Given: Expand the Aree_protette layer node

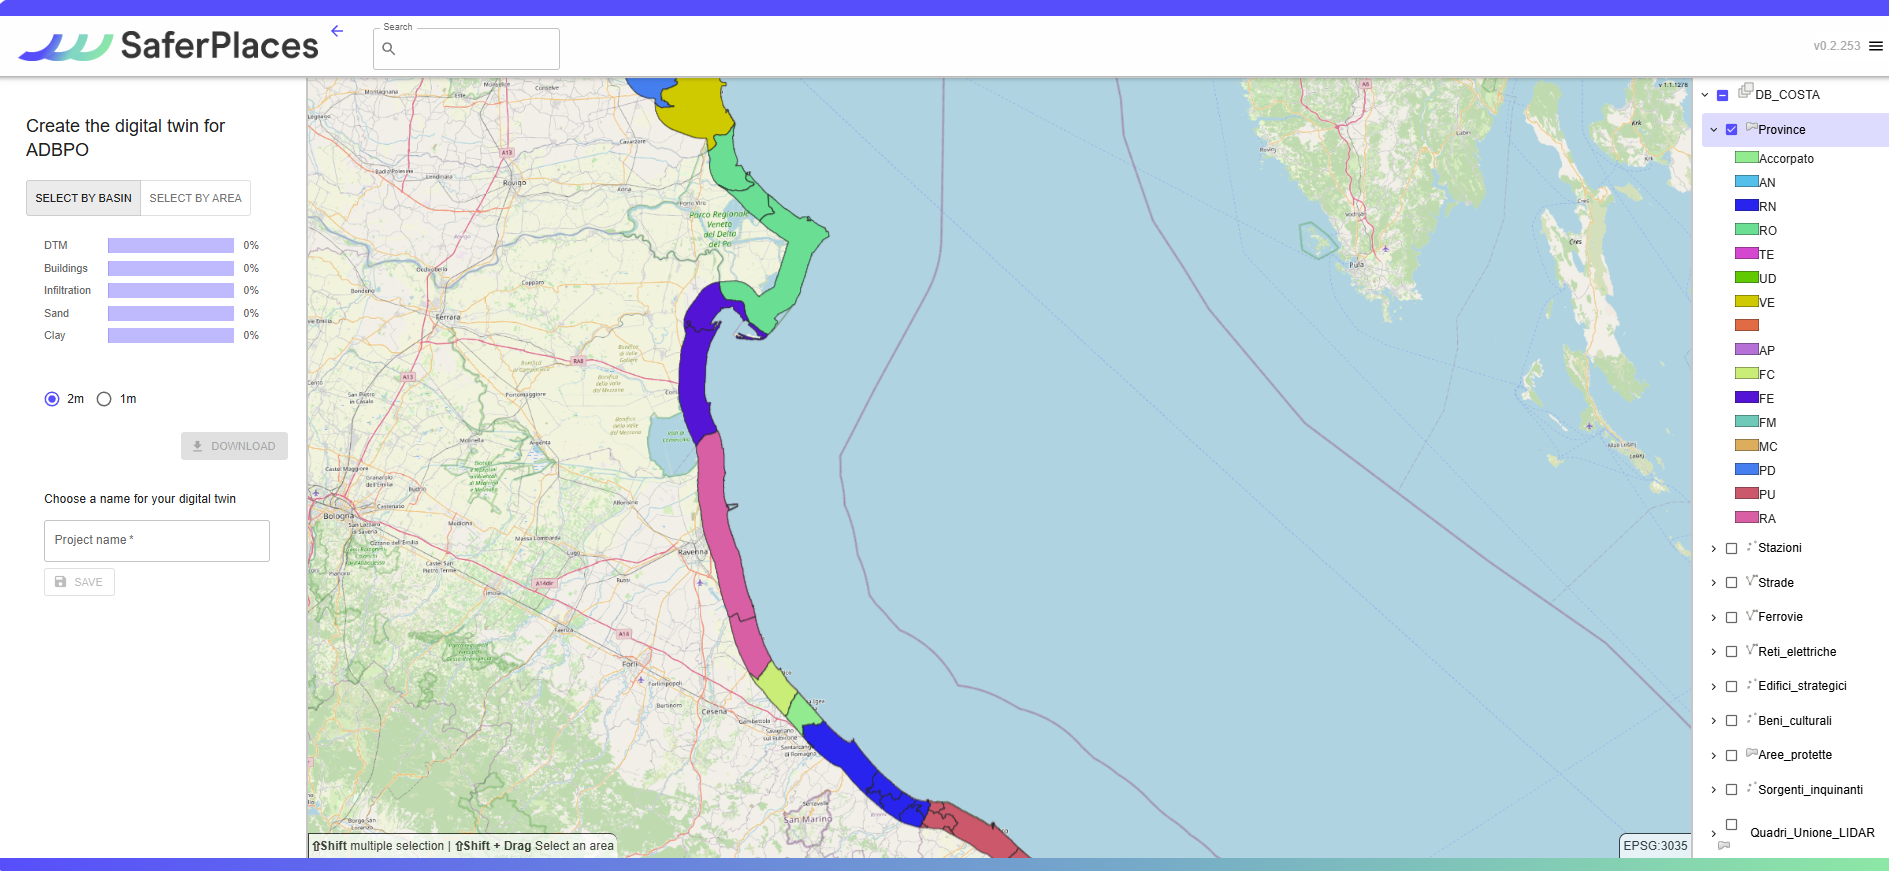Looking at the screenshot, I should point(1713,756).
